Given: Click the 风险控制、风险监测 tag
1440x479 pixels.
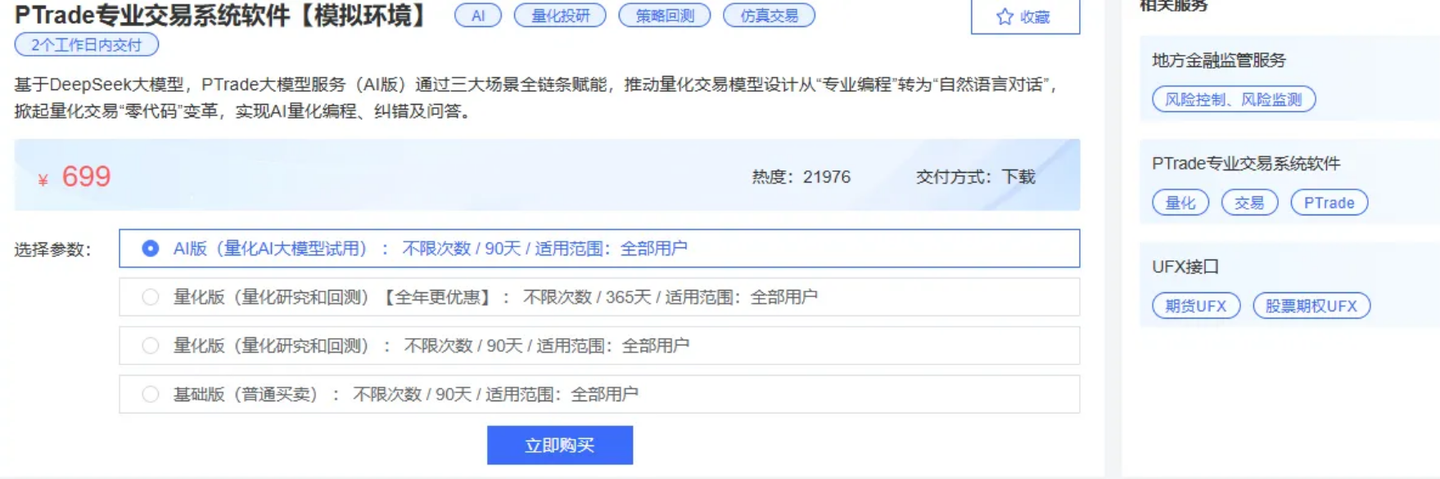Looking at the screenshot, I should pyautogui.click(x=1233, y=99).
